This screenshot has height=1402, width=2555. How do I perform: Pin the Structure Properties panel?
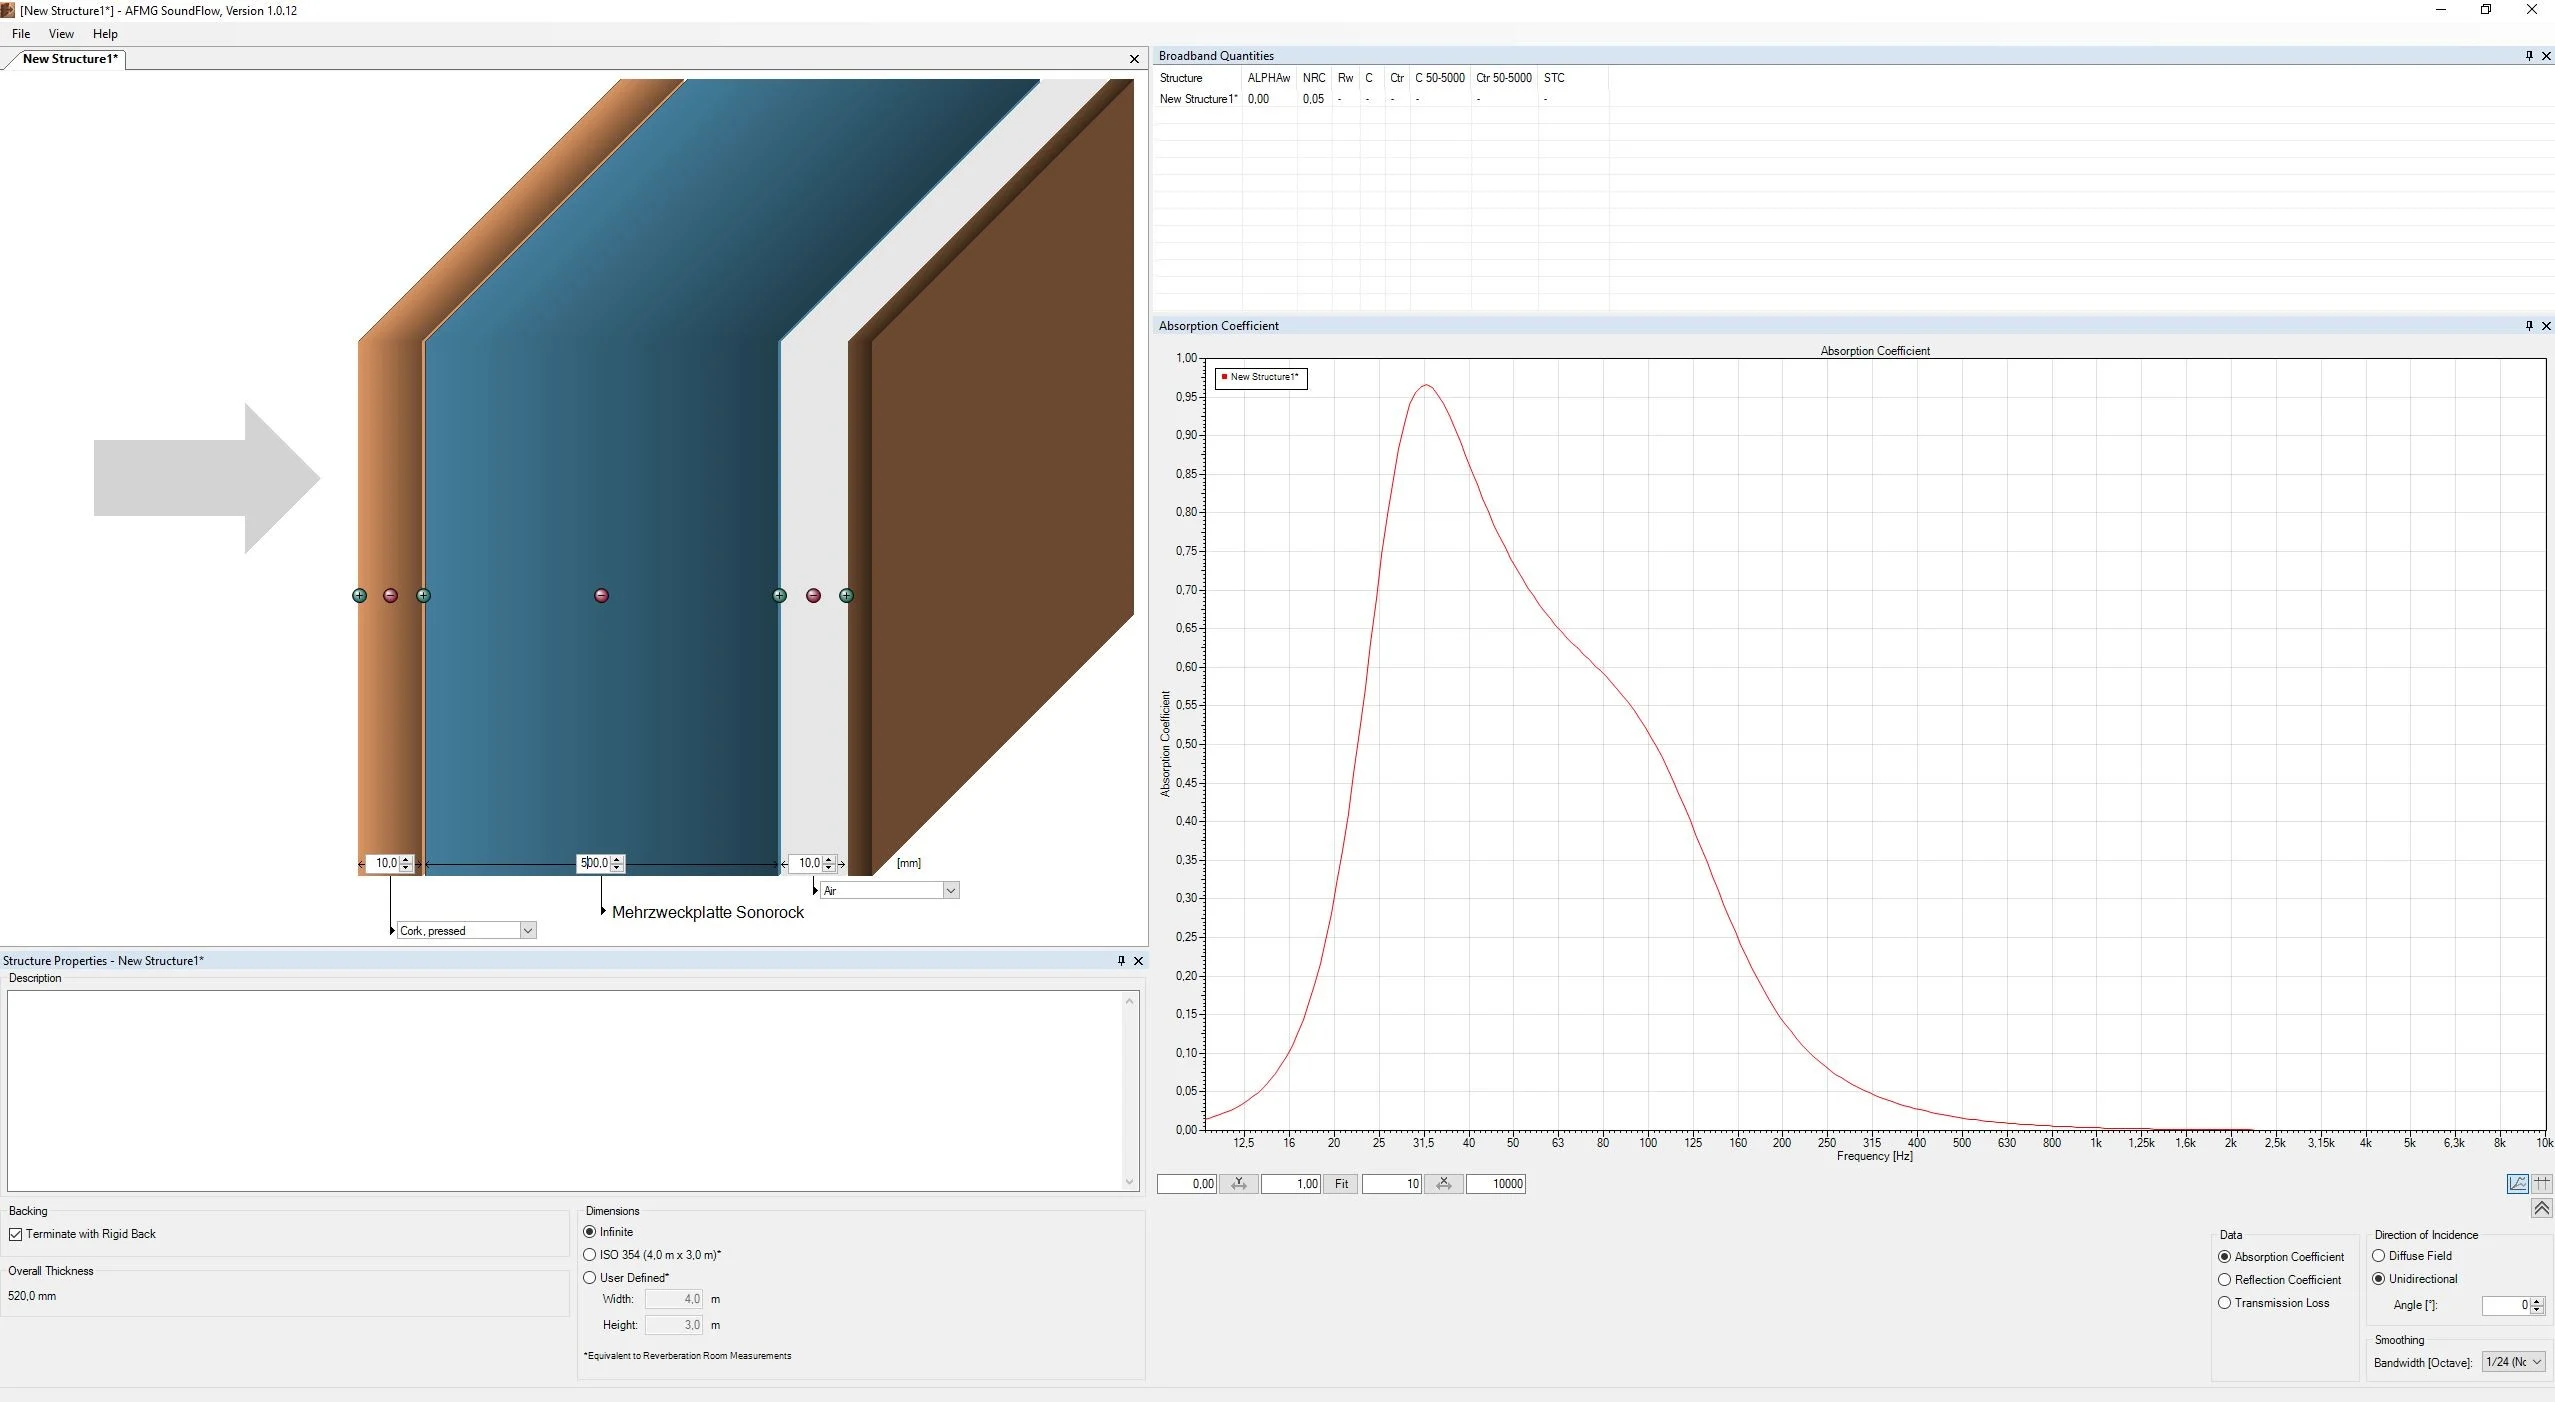tap(1121, 961)
